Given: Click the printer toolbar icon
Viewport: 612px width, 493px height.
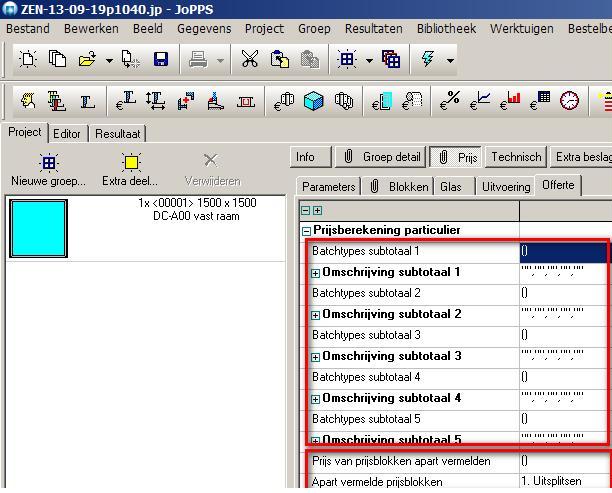Looking at the screenshot, I should 198,60.
